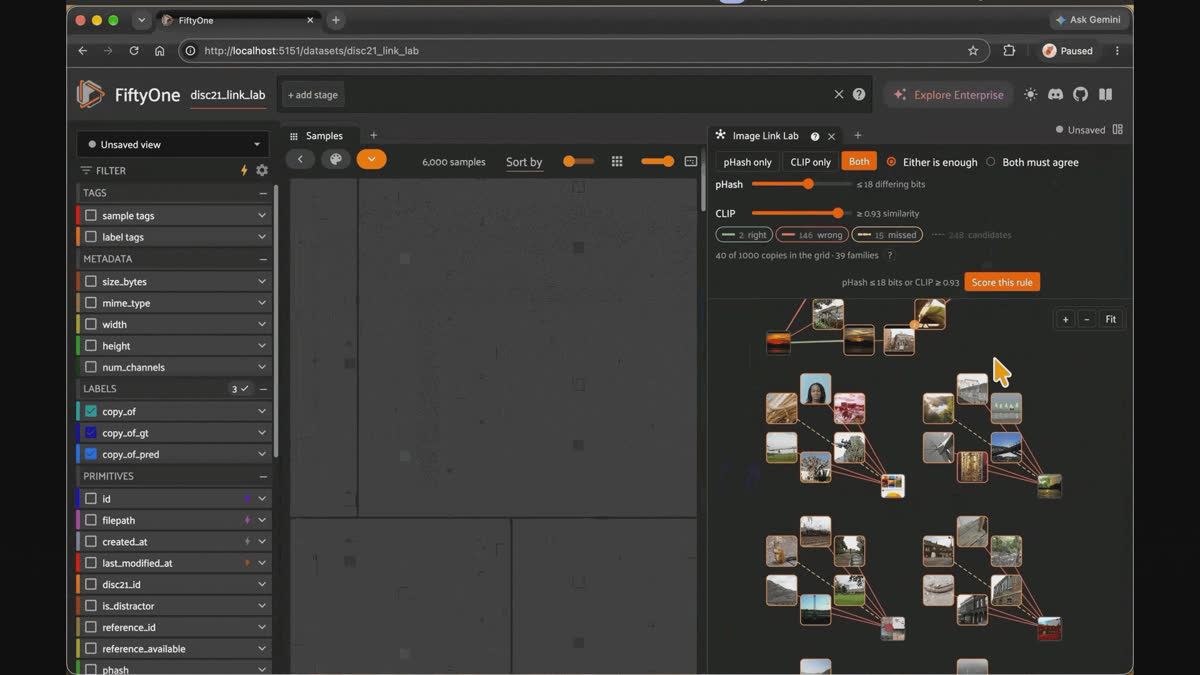Click the back arrow in Samples toolbar

click(300, 160)
